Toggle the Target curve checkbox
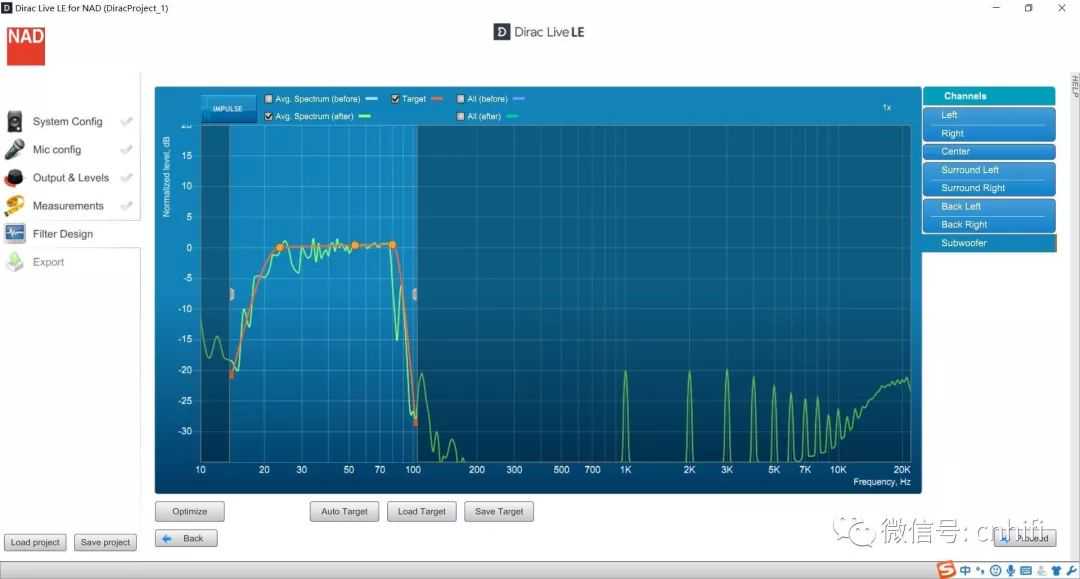 [396, 99]
